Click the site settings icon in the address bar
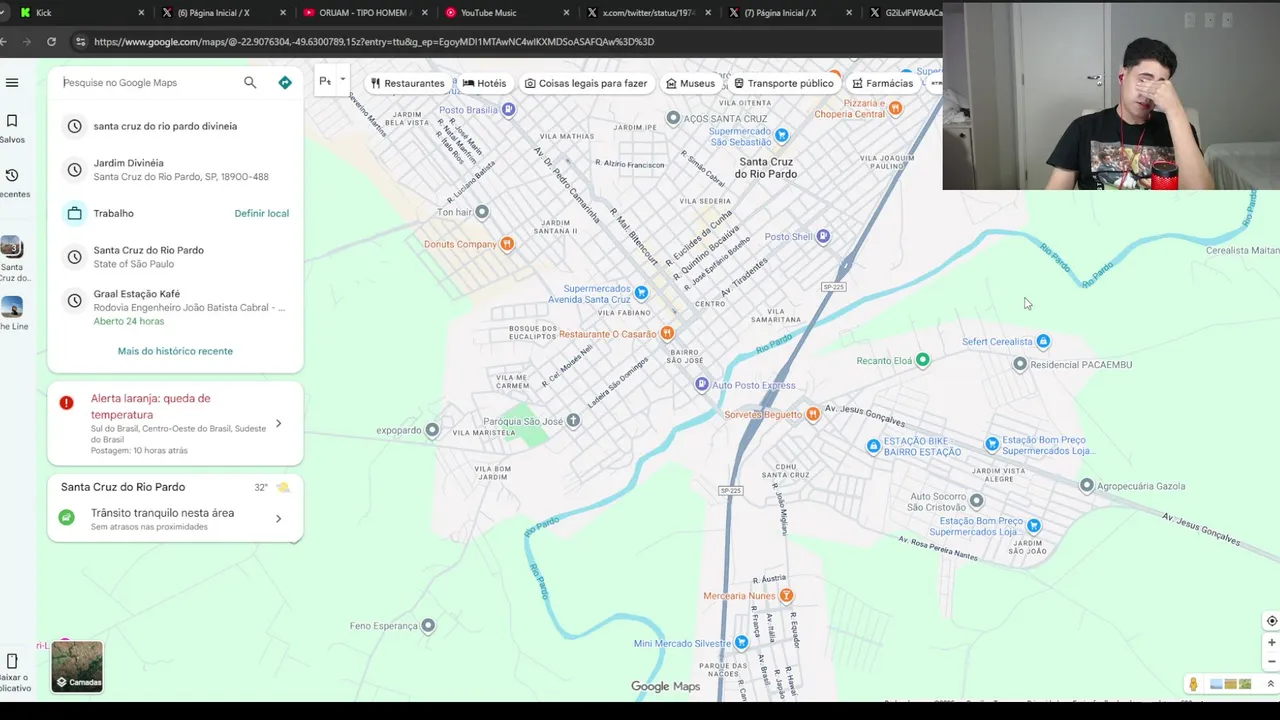 tap(80, 42)
